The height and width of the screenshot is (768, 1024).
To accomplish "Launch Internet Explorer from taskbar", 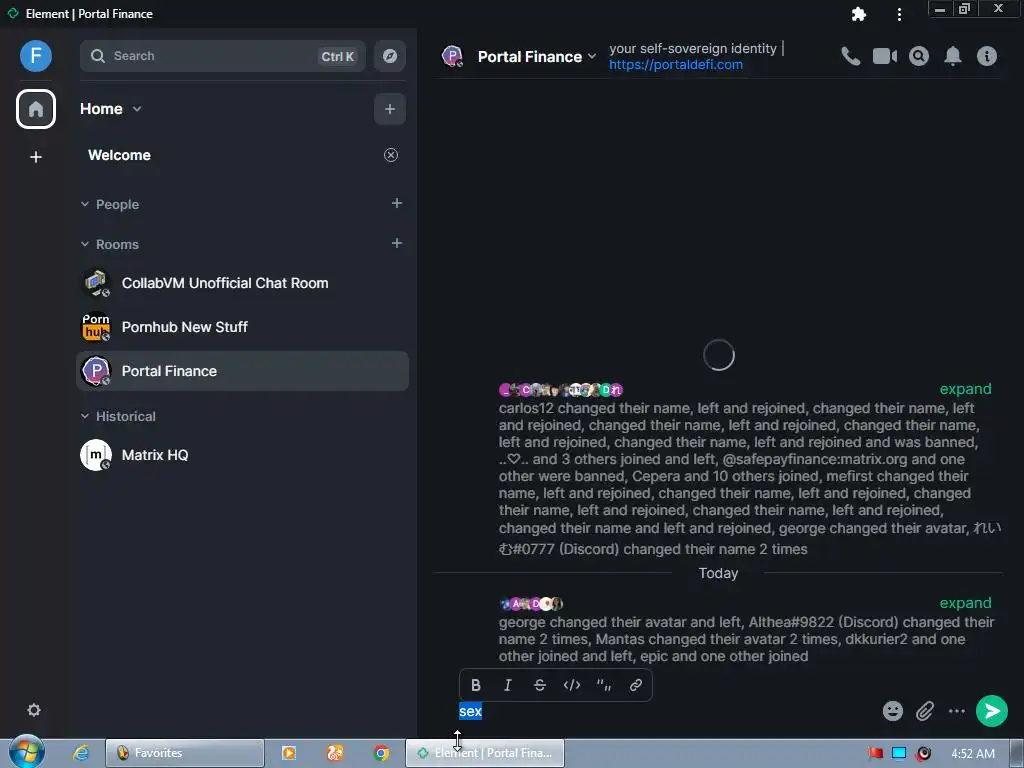I will (x=80, y=753).
